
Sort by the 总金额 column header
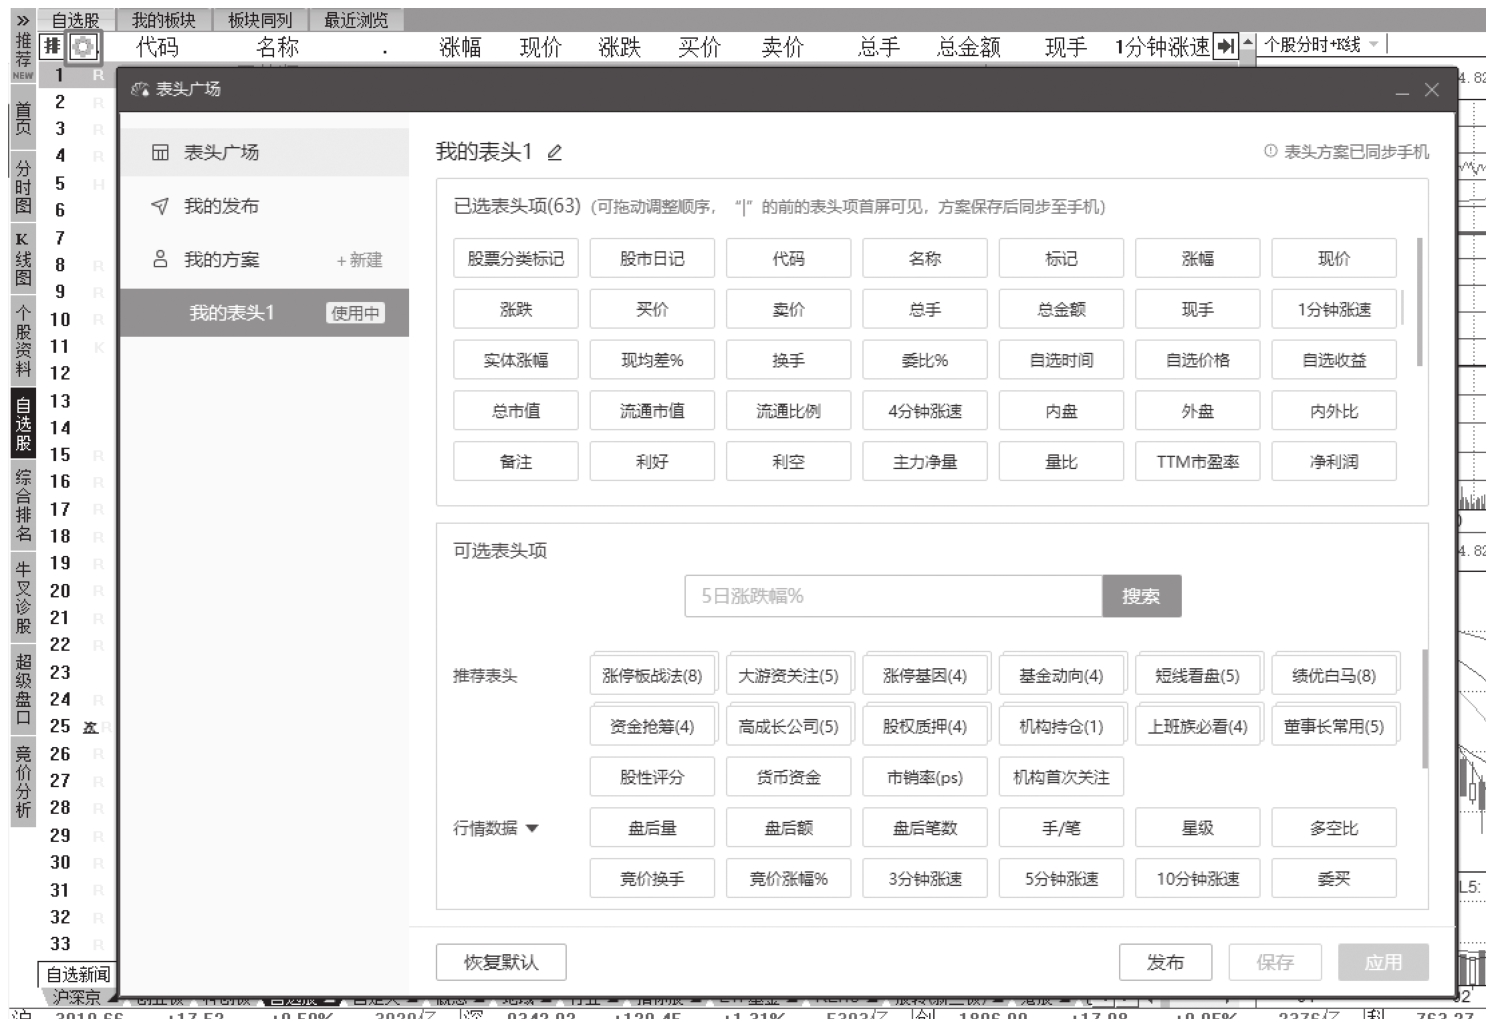click(968, 46)
